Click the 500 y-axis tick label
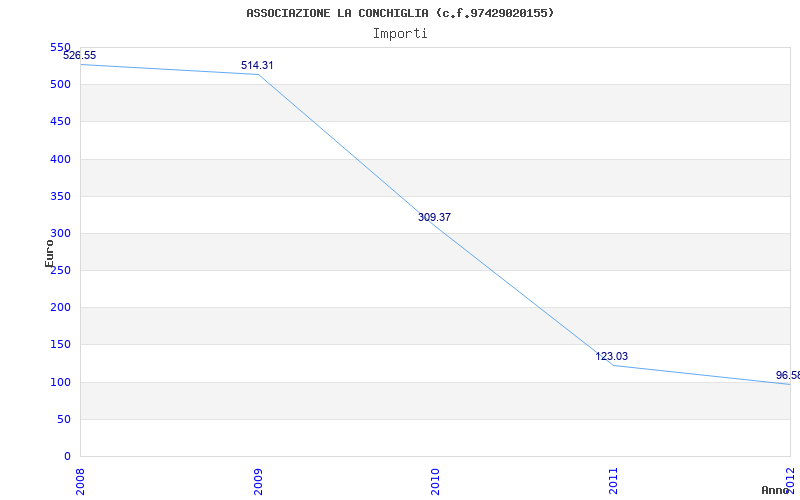 [60, 85]
